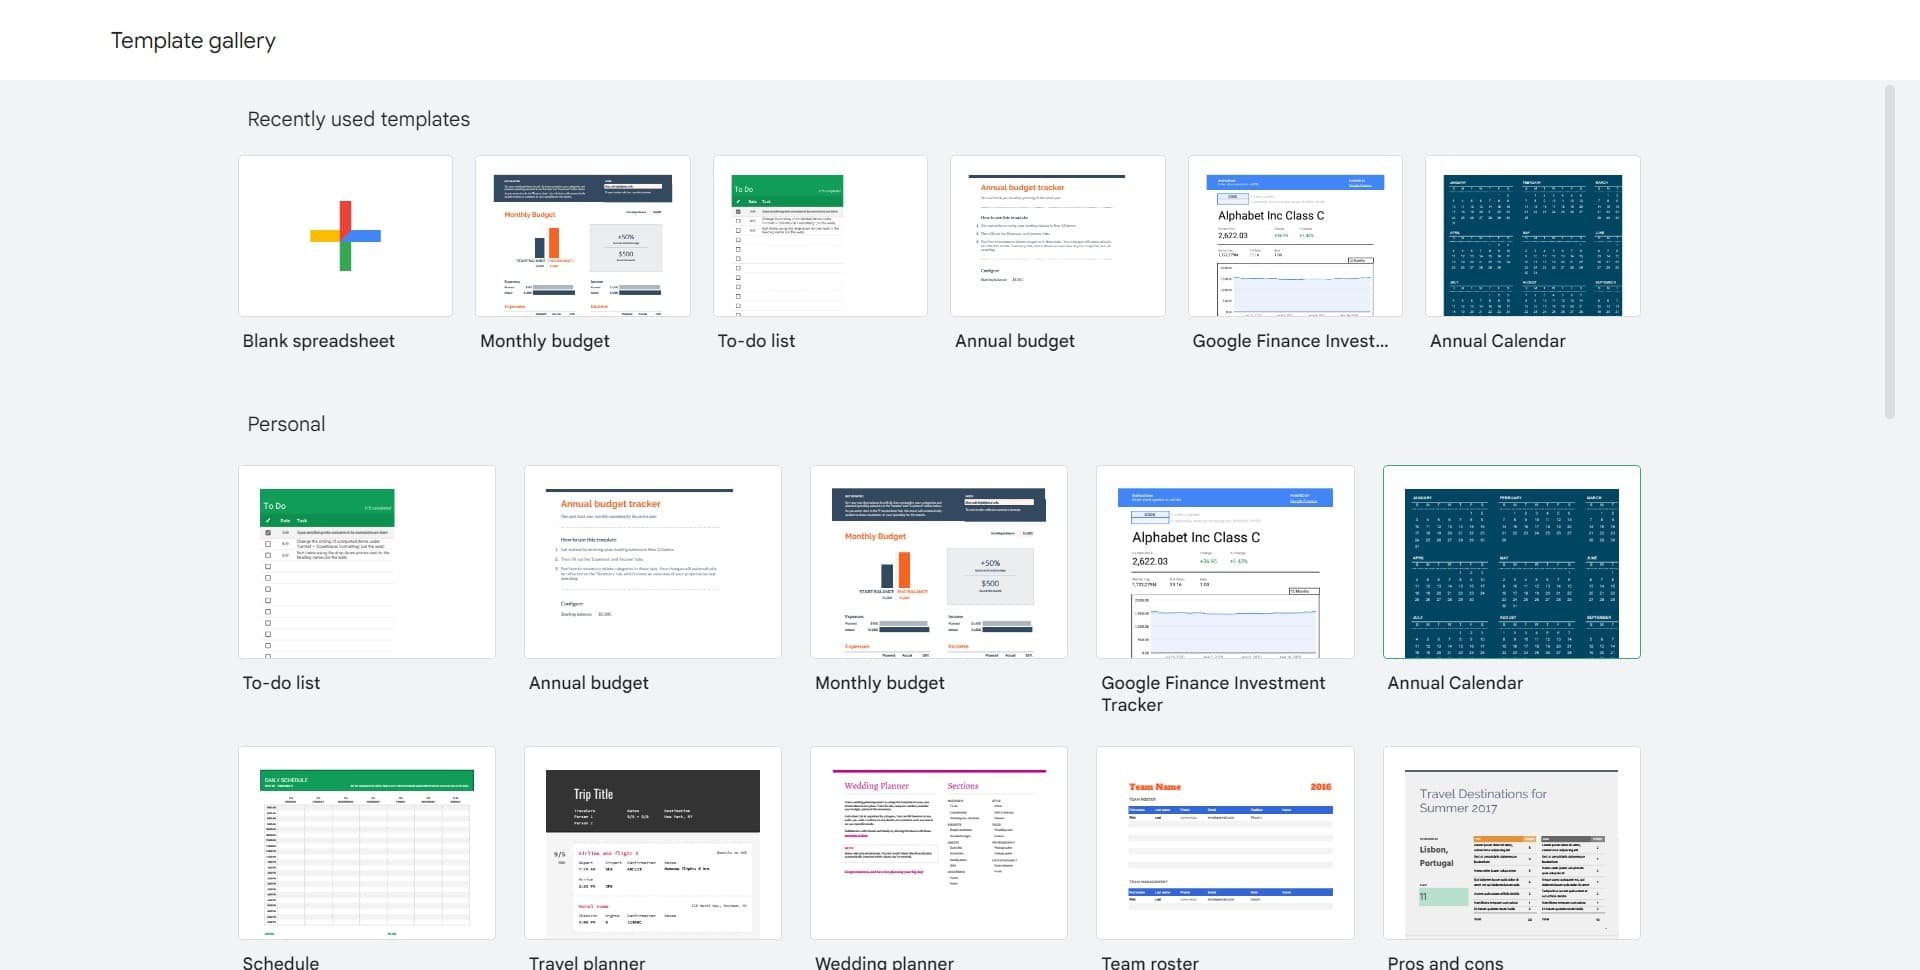The width and height of the screenshot is (1920, 970).
Task: Select the Annual Calendar under Recently used
Action: (1532, 235)
